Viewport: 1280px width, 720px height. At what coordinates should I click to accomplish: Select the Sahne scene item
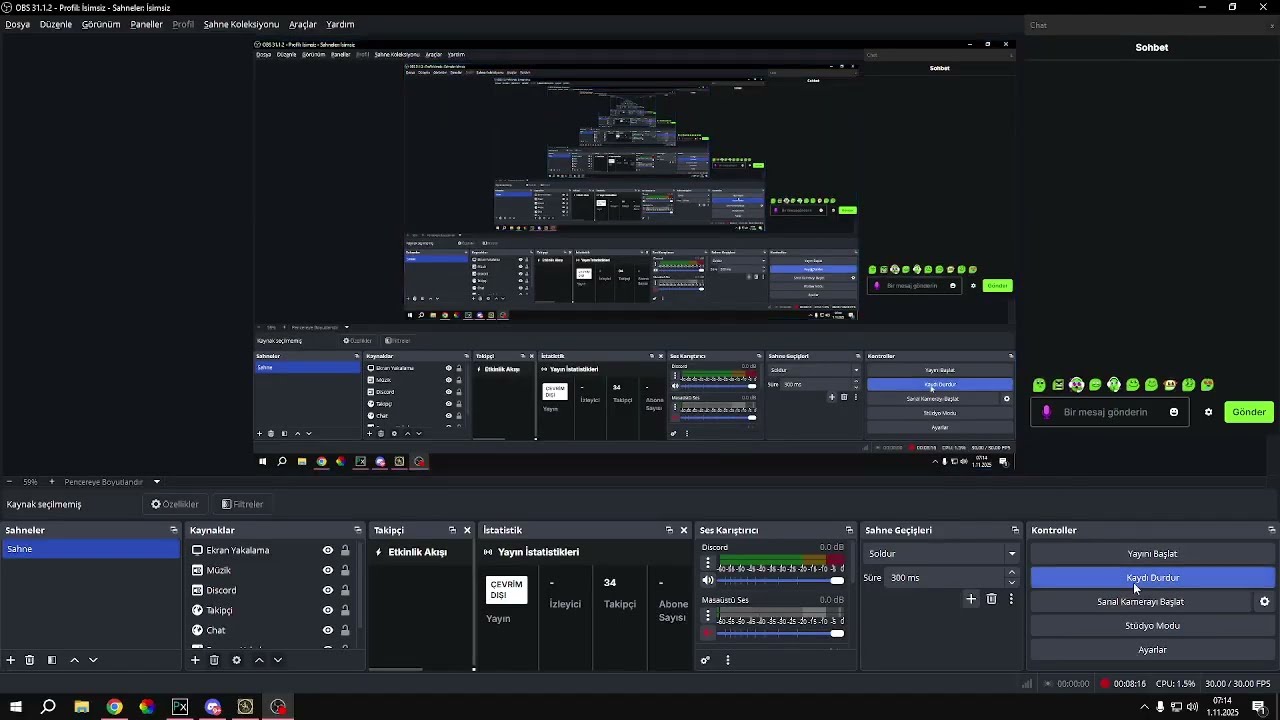click(x=91, y=549)
